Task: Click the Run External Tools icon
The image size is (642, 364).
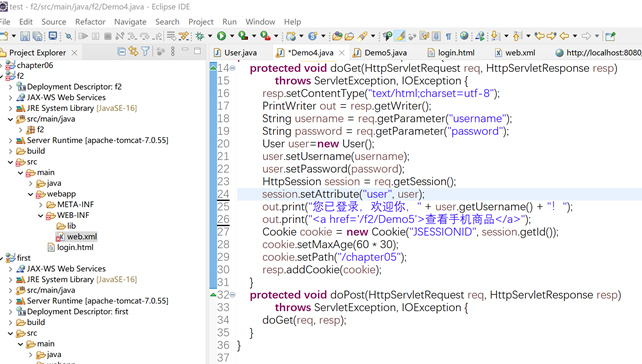Action: click(x=265, y=36)
